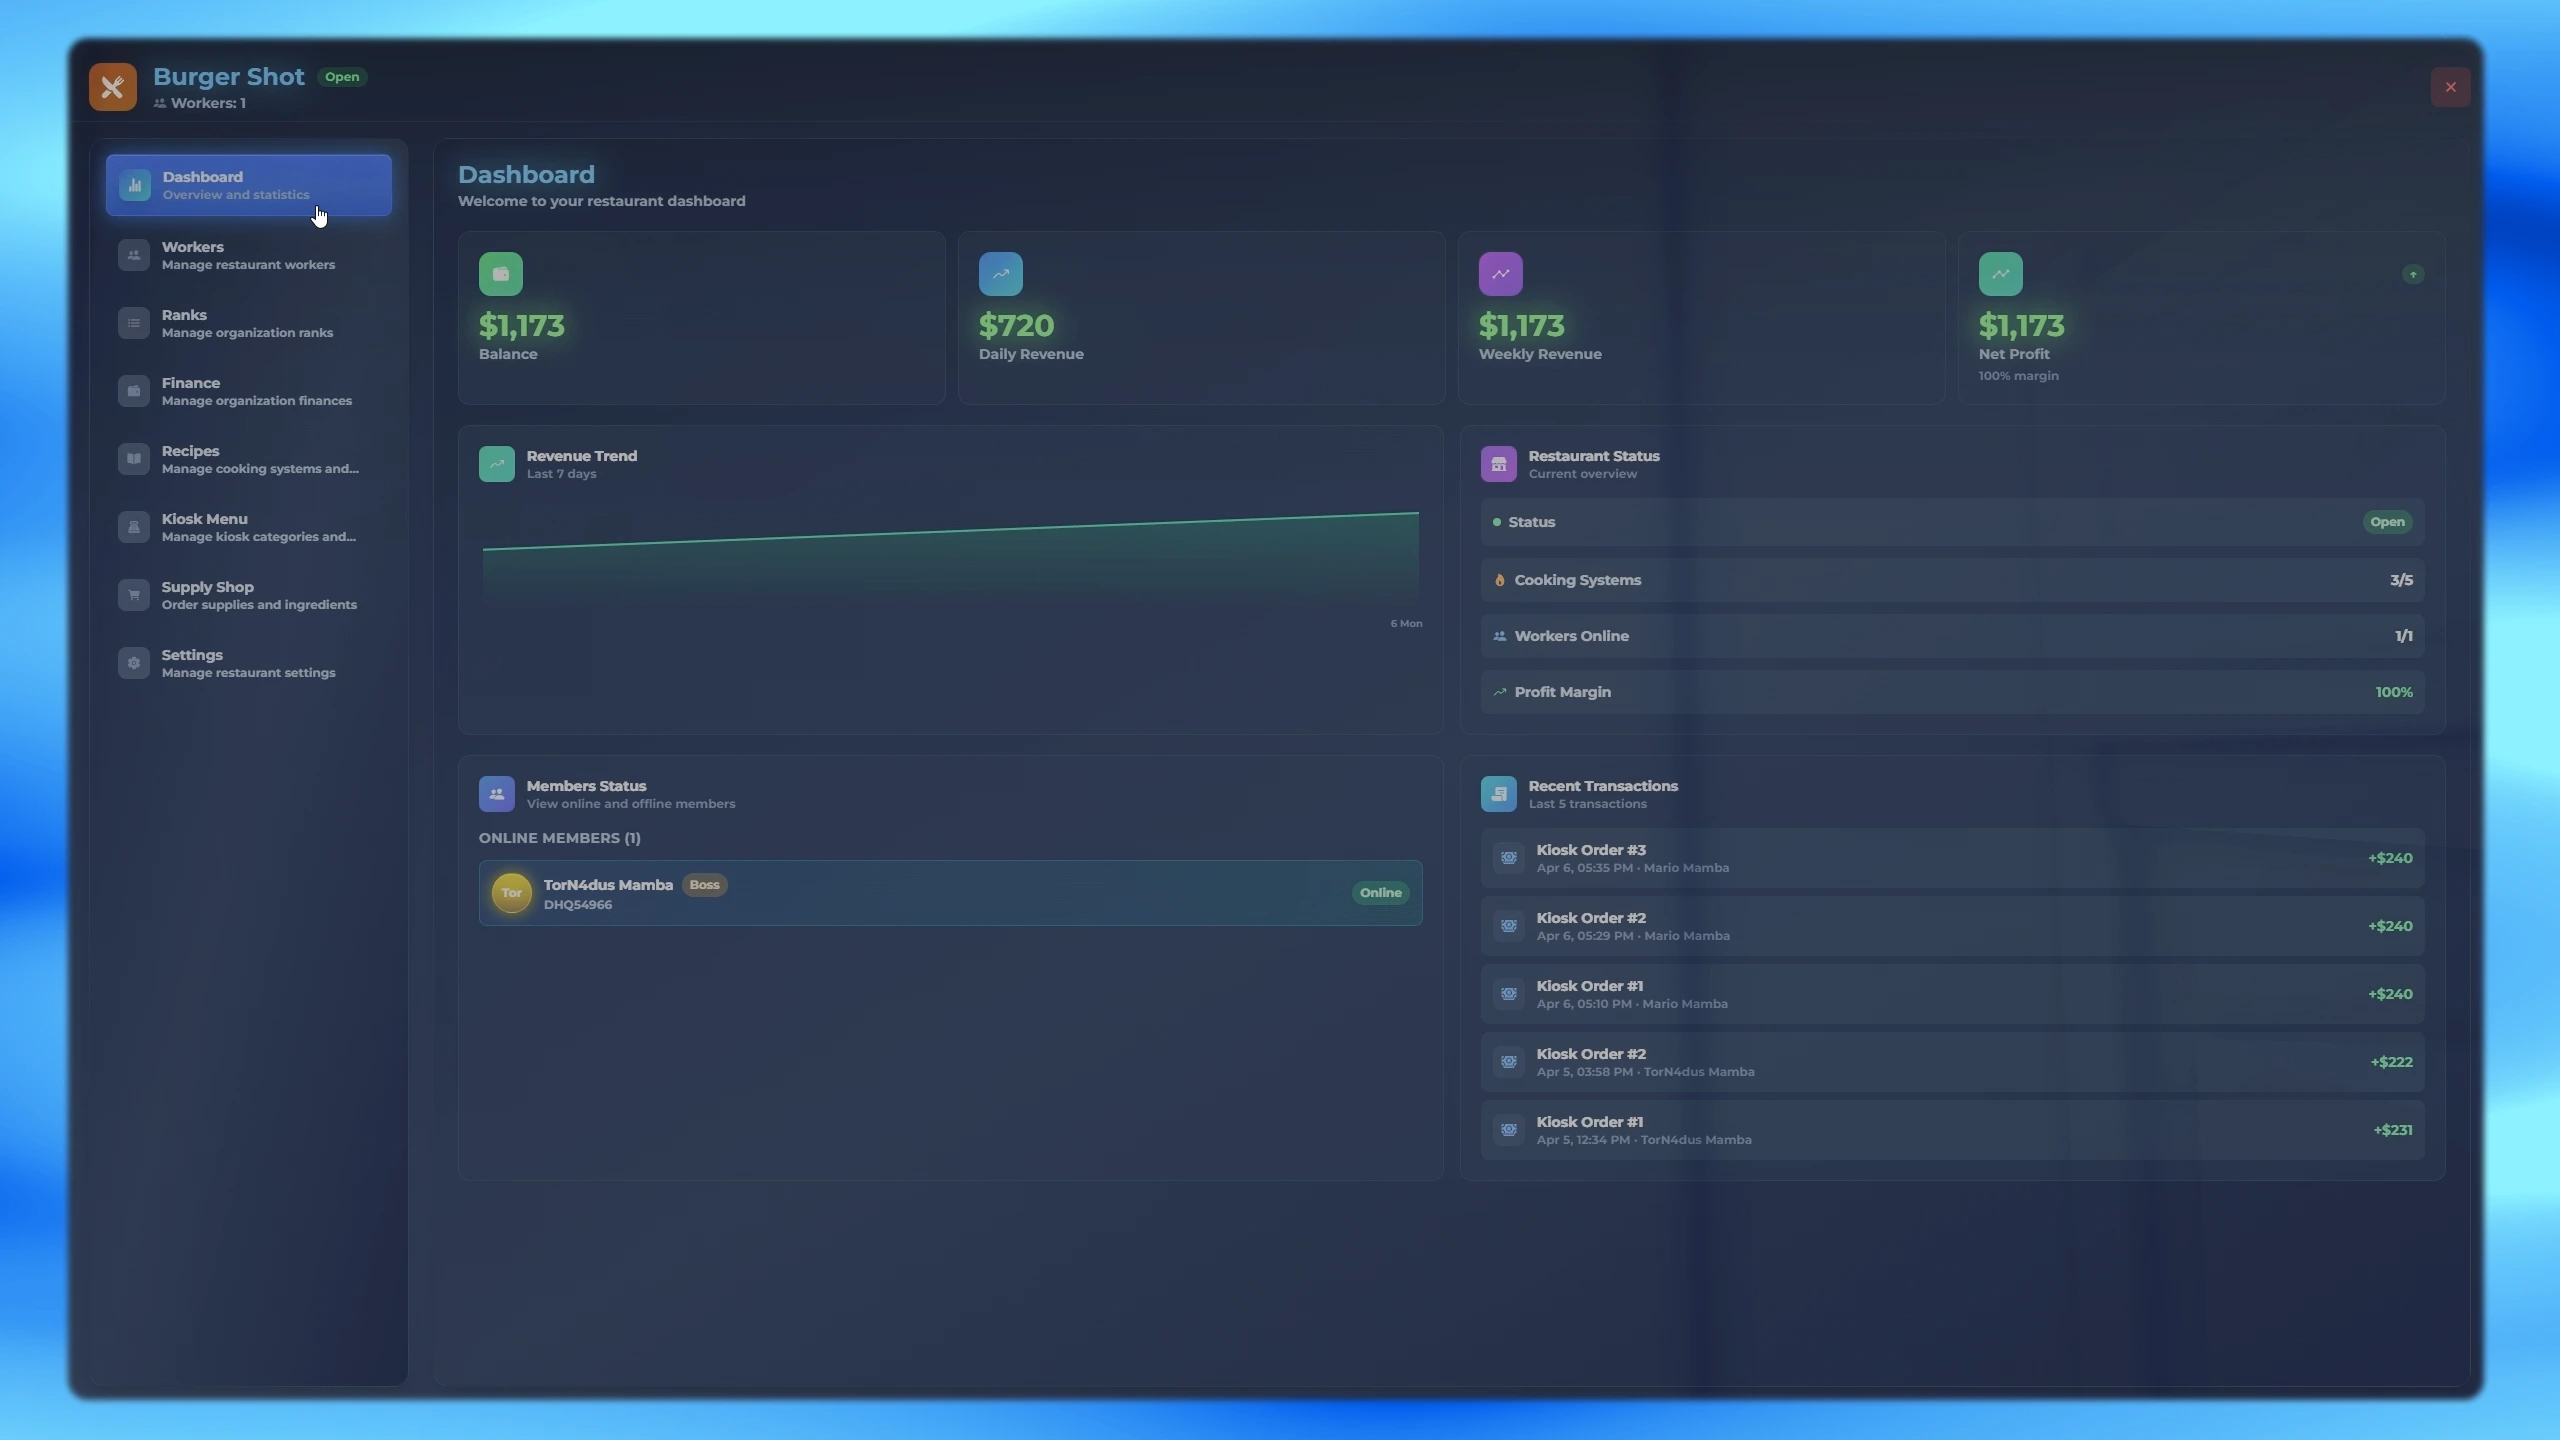Click the Dashboard bar chart icon in sidebar
This screenshot has width=2560, height=1440.
point(135,185)
